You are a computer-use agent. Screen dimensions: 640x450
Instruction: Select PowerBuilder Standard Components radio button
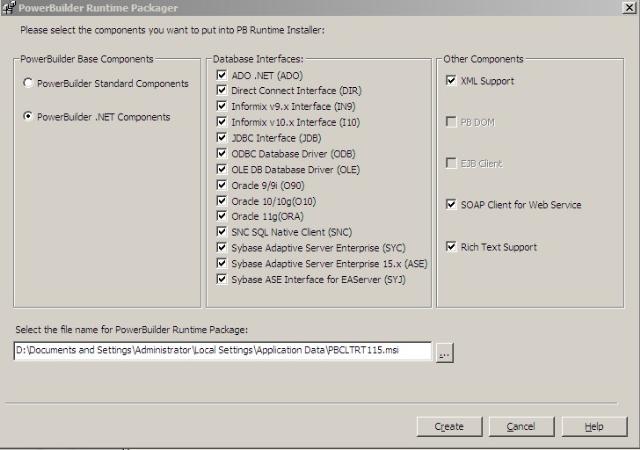click(28, 83)
